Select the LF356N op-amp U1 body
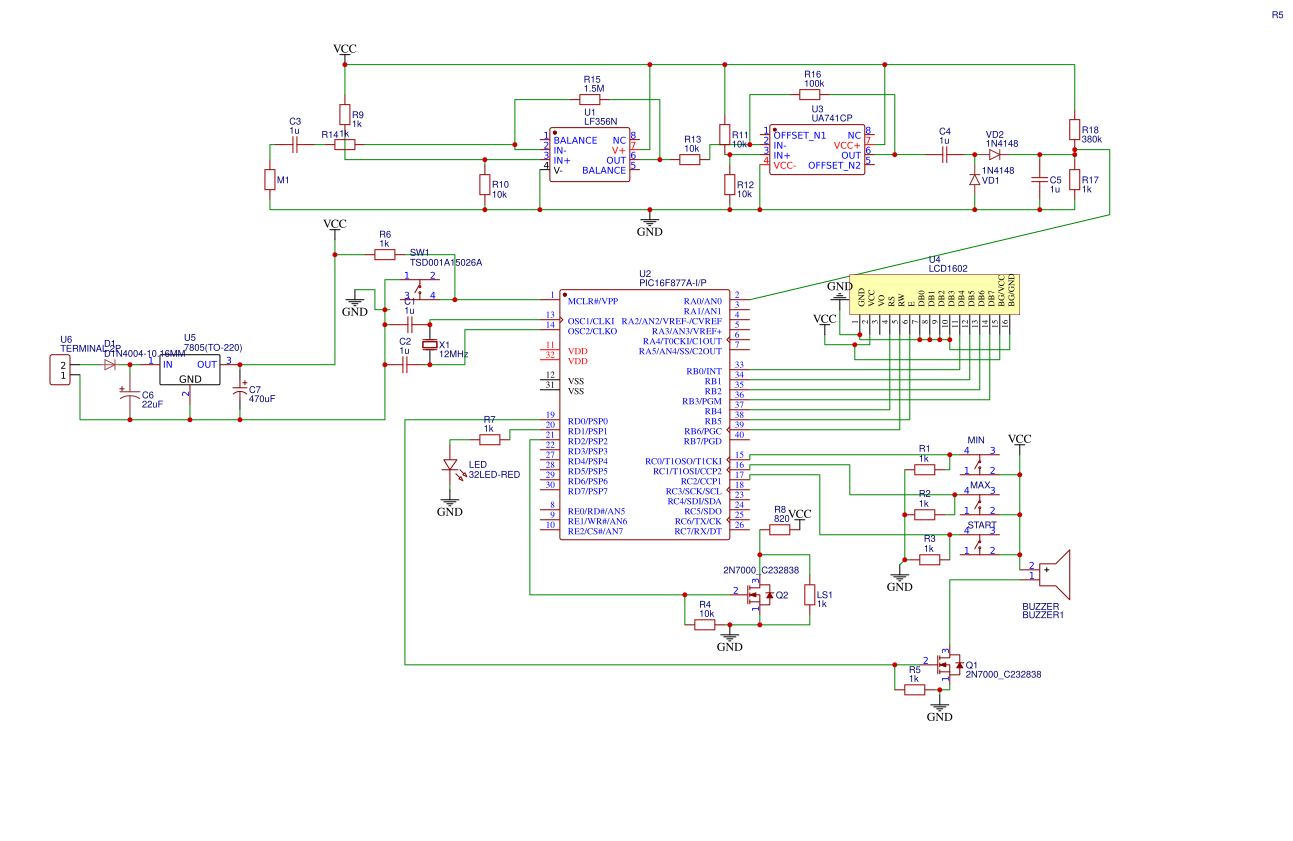This screenshot has height=841, width=1293. click(590, 153)
